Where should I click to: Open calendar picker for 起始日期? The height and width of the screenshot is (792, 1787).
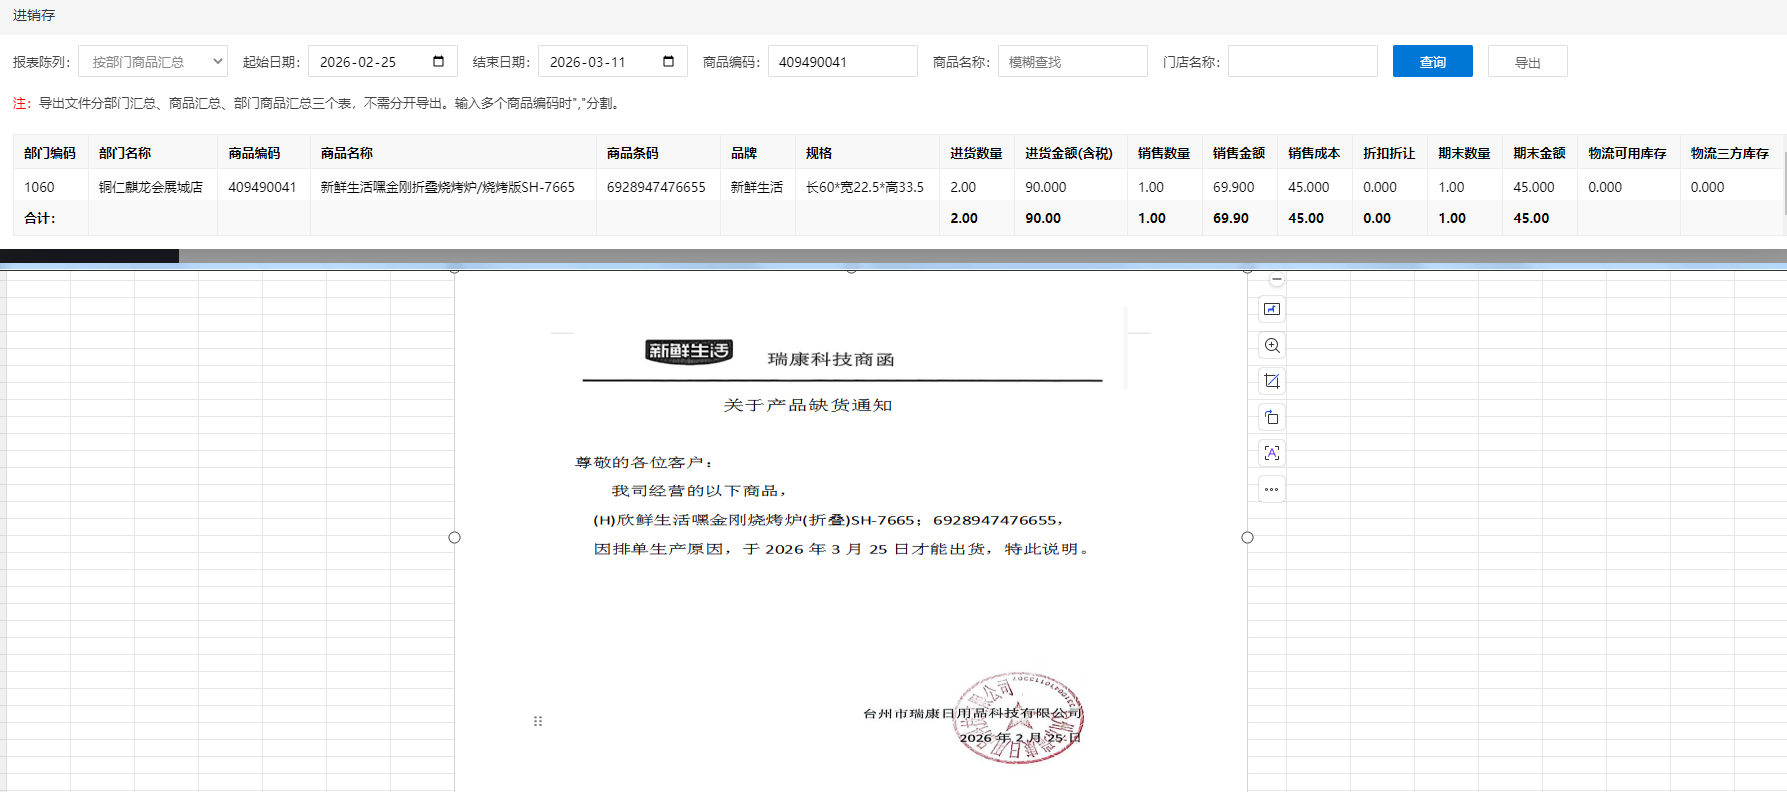point(438,62)
